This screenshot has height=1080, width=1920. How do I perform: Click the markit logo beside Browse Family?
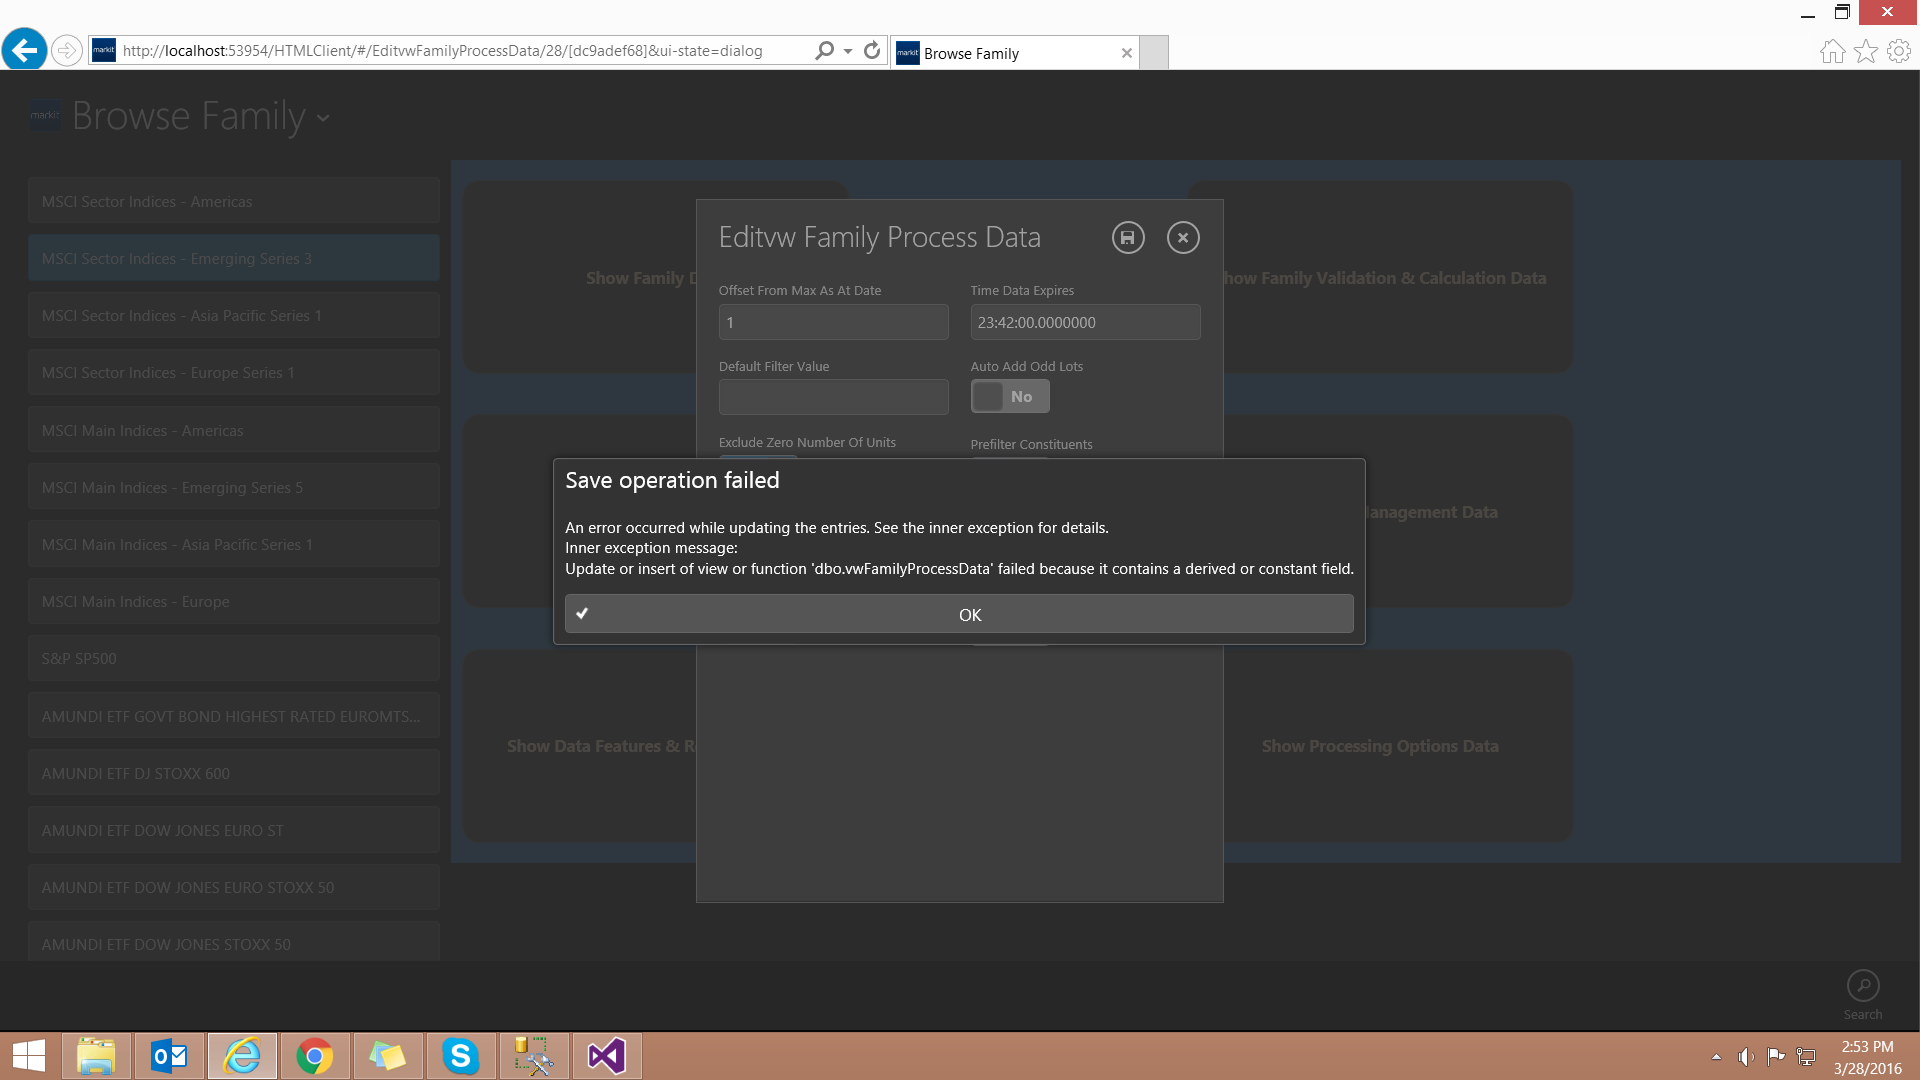point(45,116)
